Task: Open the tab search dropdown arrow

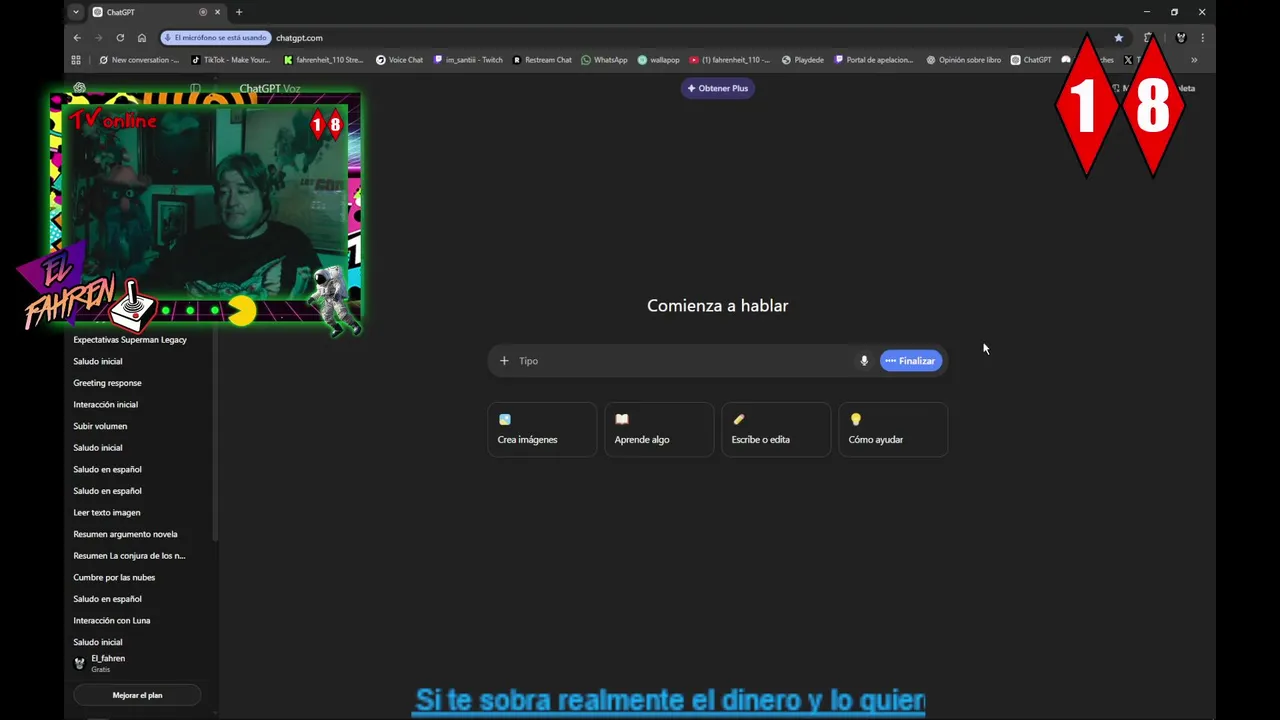Action: click(x=76, y=12)
